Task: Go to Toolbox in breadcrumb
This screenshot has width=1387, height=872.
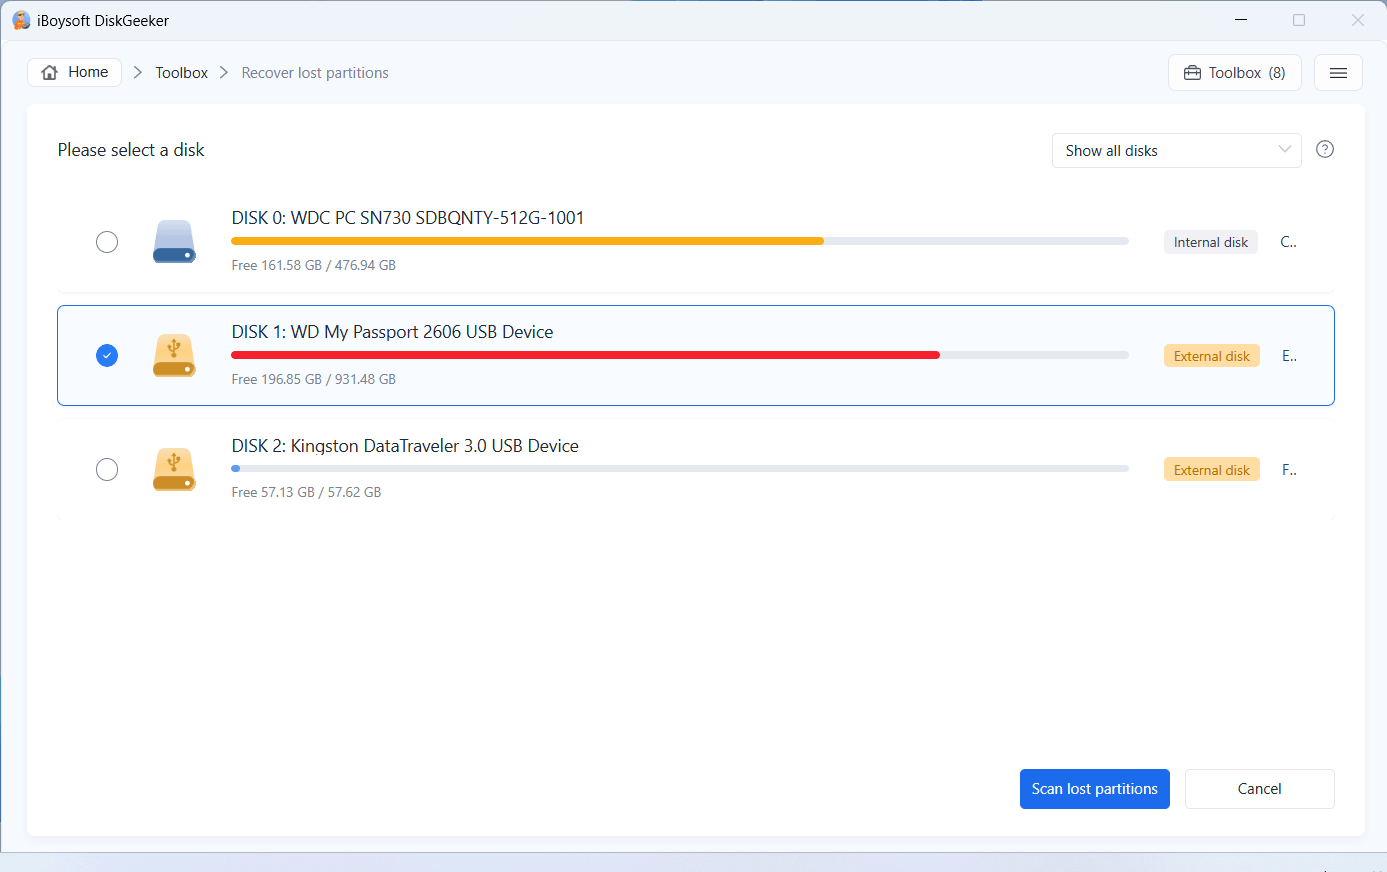Action: tap(181, 73)
